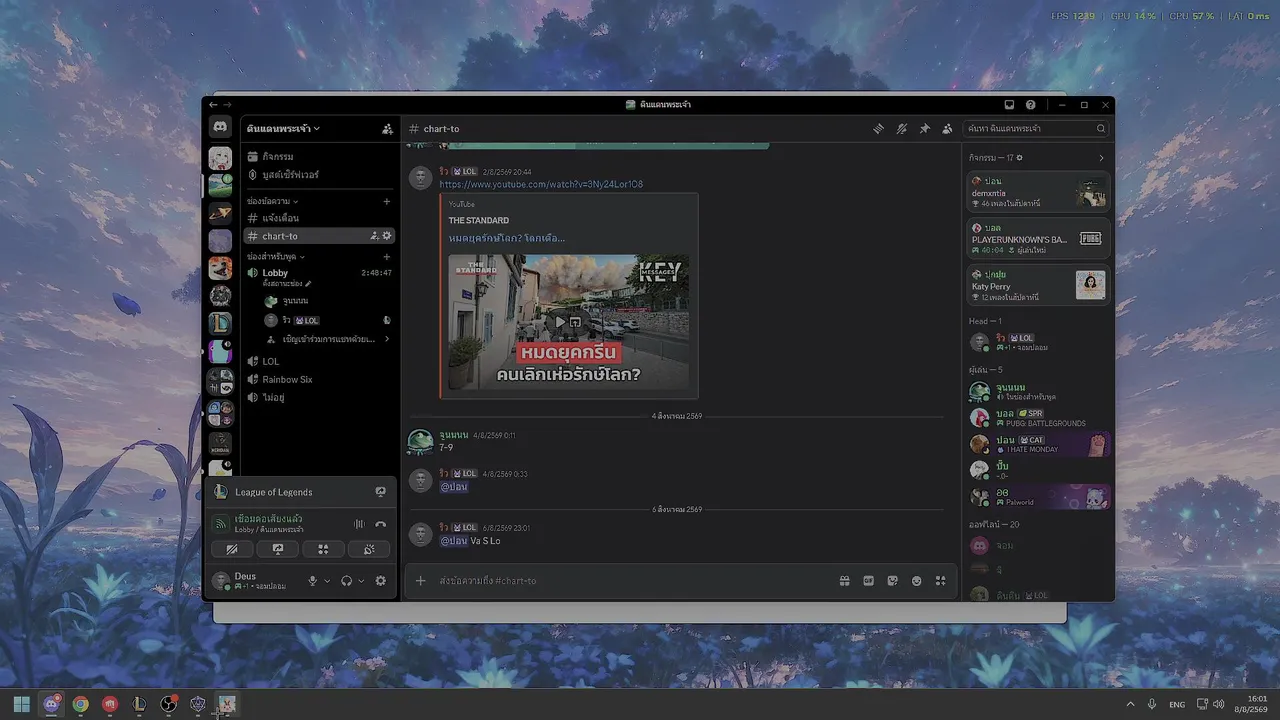Open the YouTube watch link in chat
The image size is (1280, 720).
coord(541,184)
